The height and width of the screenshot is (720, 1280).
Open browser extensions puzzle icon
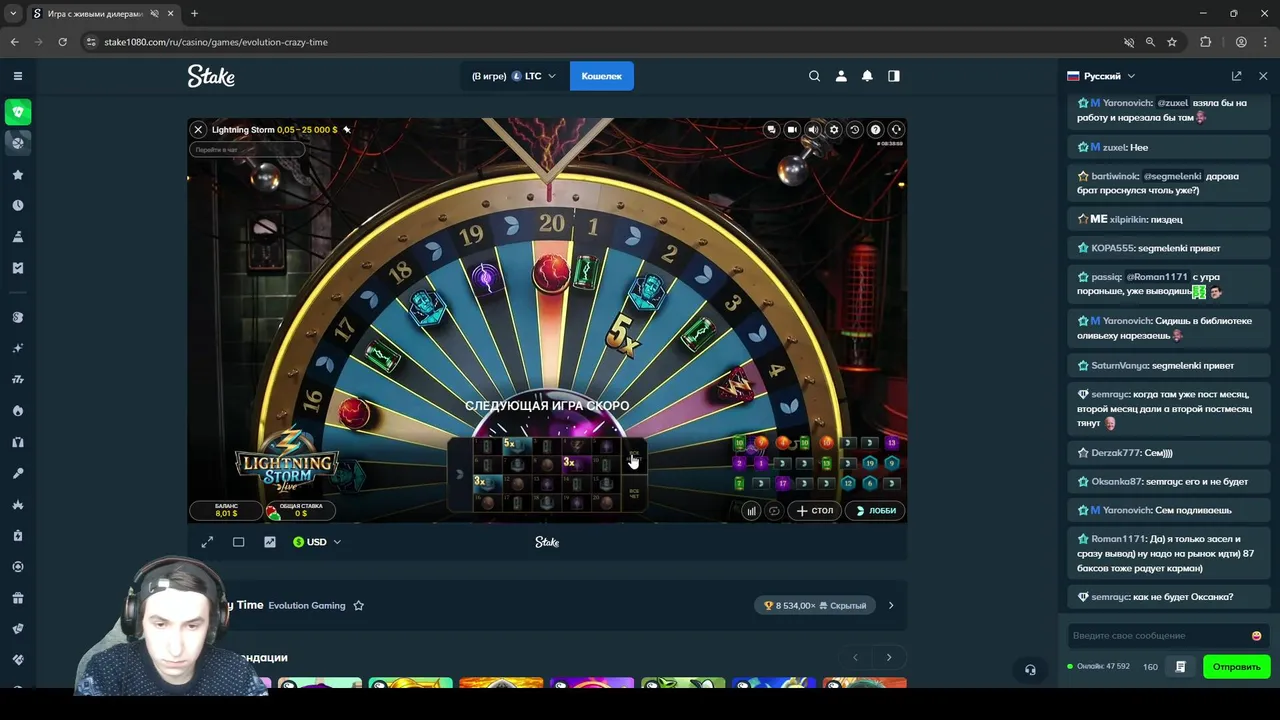(1205, 42)
